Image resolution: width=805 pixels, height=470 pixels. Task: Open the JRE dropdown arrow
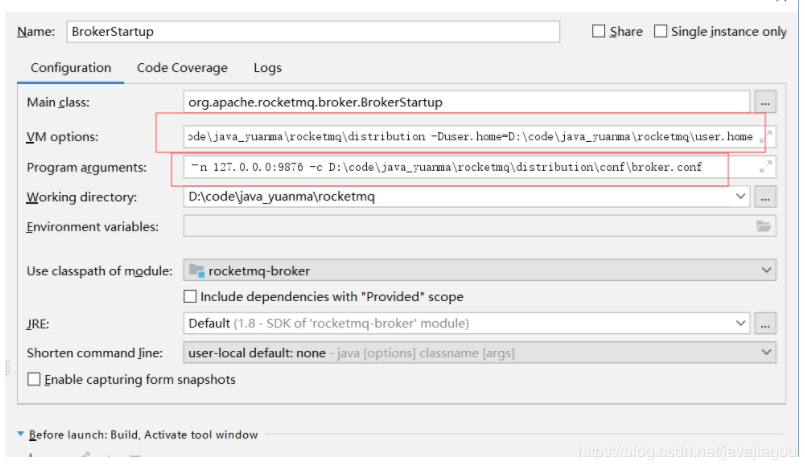pos(740,323)
